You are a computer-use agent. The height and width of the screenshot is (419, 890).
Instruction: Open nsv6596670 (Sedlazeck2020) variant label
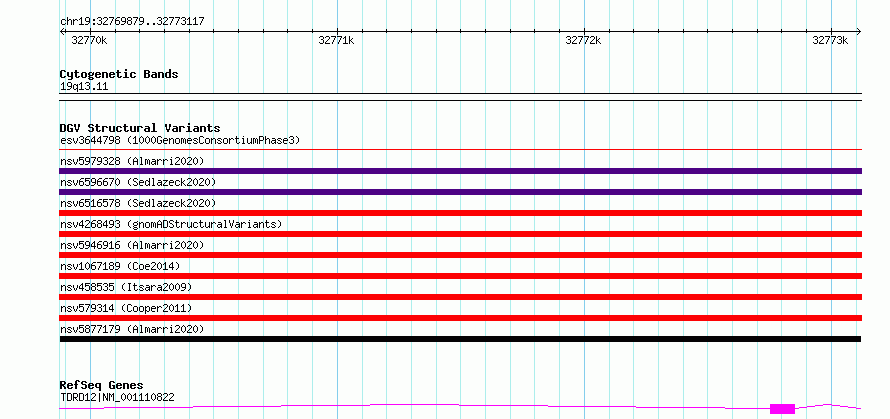138,182
